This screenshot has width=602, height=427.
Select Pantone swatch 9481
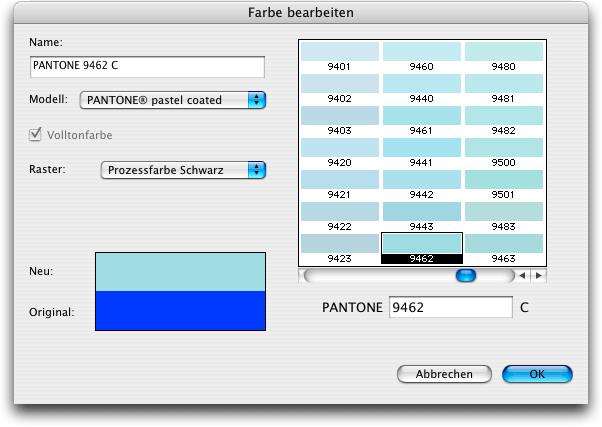(504, 89)
